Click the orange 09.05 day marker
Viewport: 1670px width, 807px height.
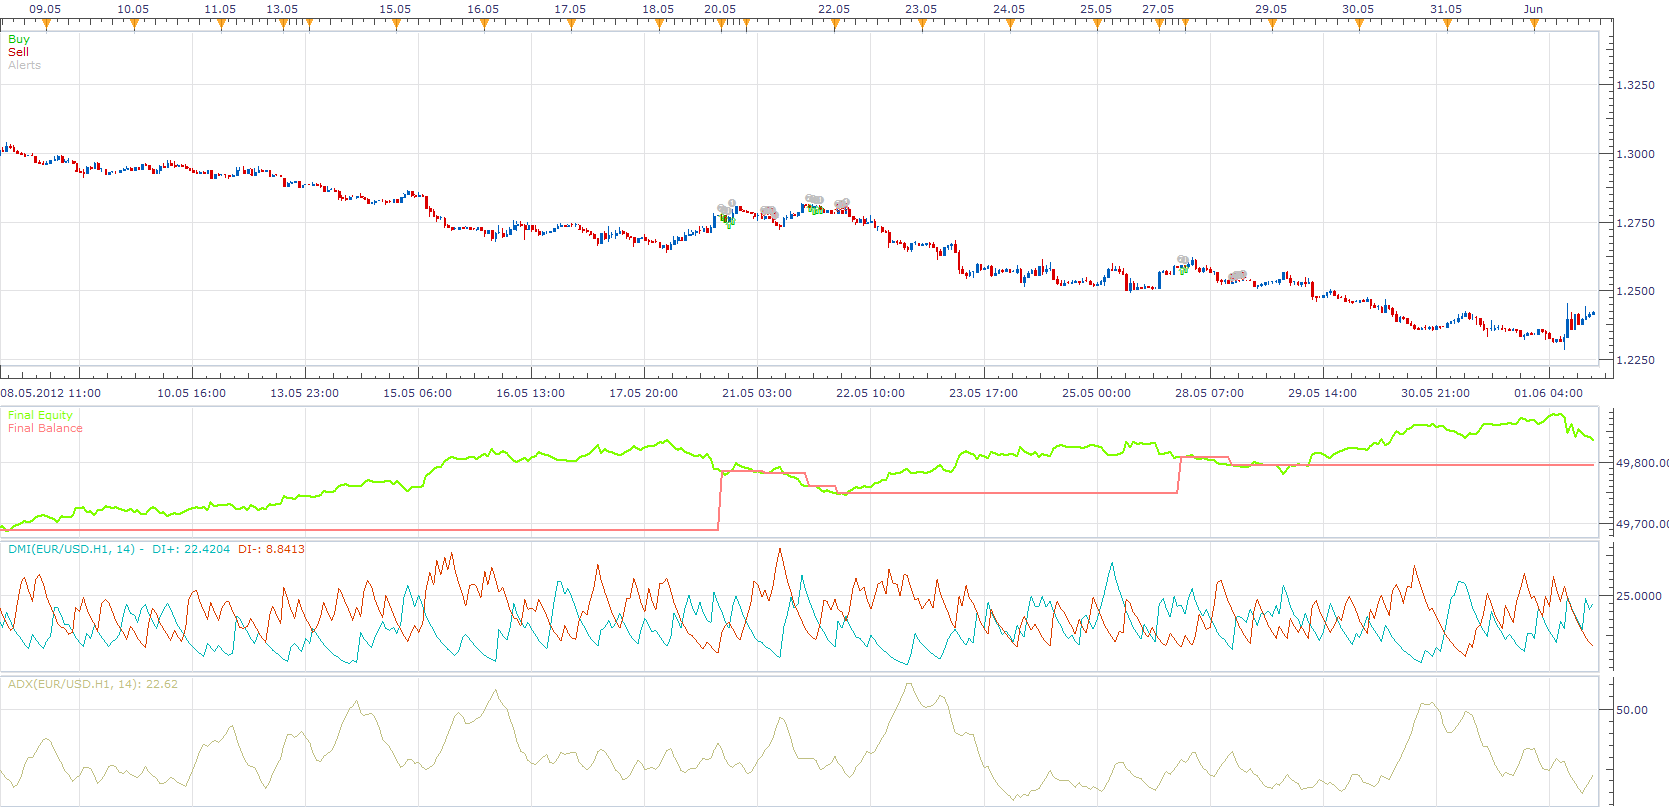click(x=46, y=25)
